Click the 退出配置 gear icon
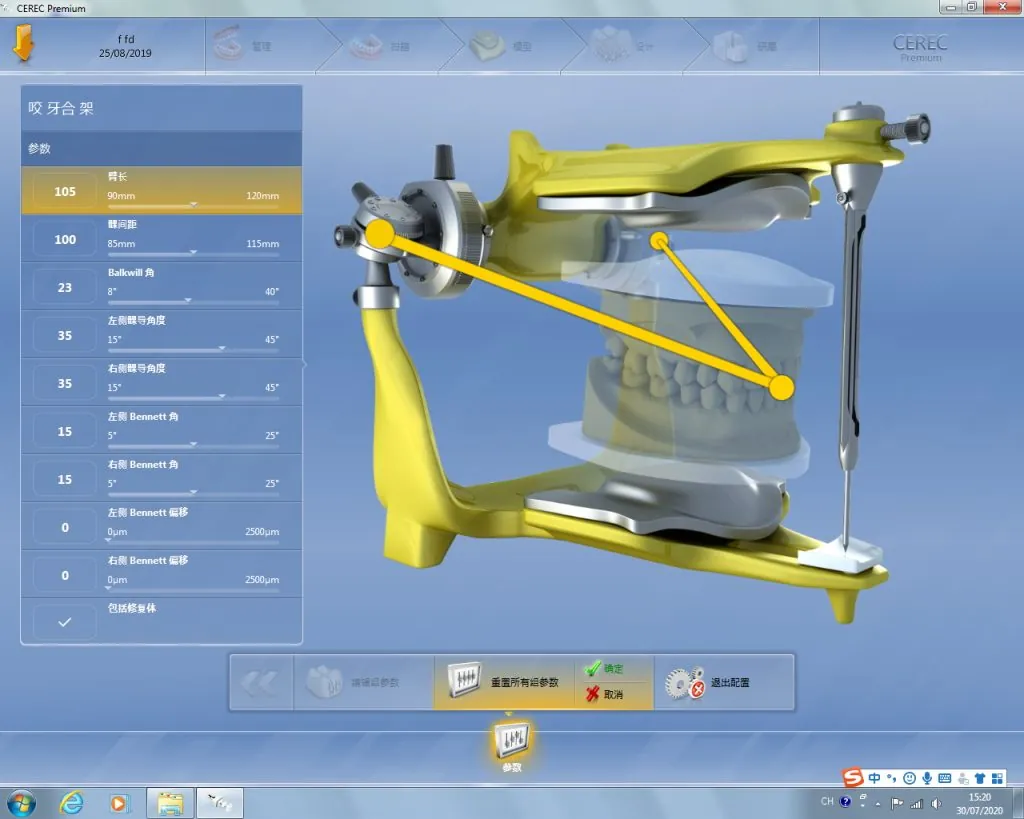The width and height of the screenshot is (1024, 819). click(685, 683)
